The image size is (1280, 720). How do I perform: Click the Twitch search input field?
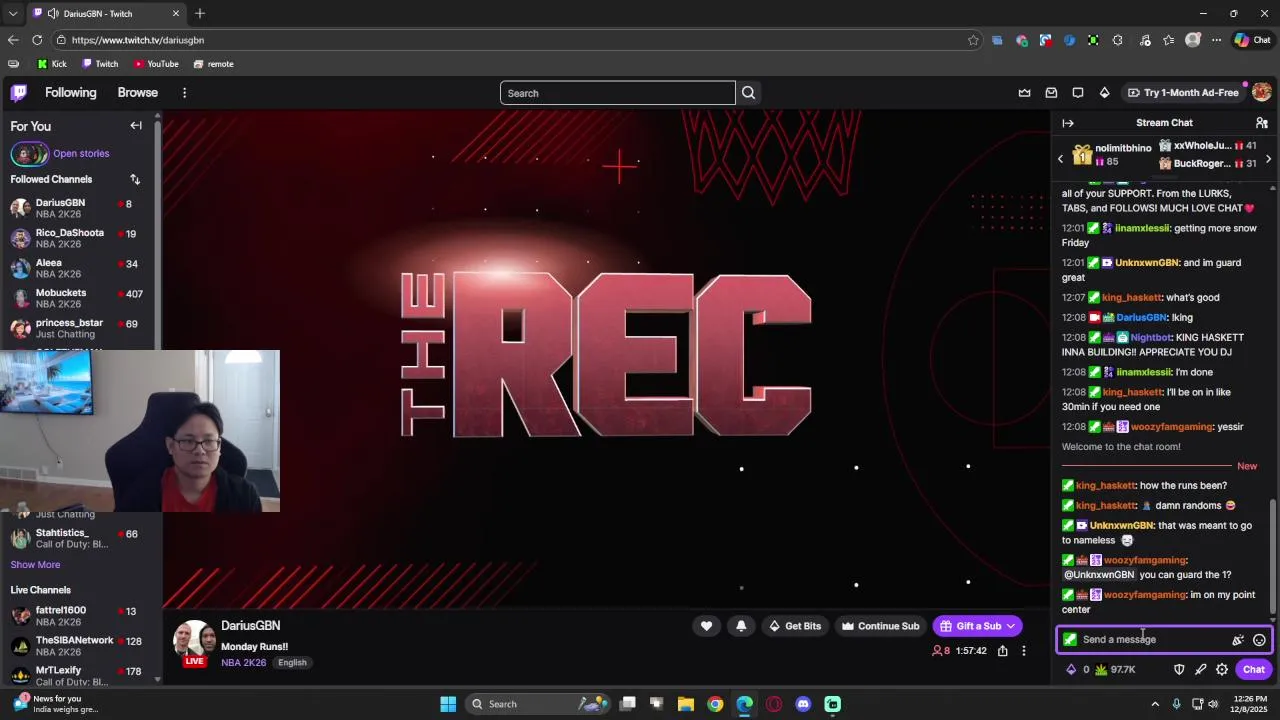[x=618, y=93]
